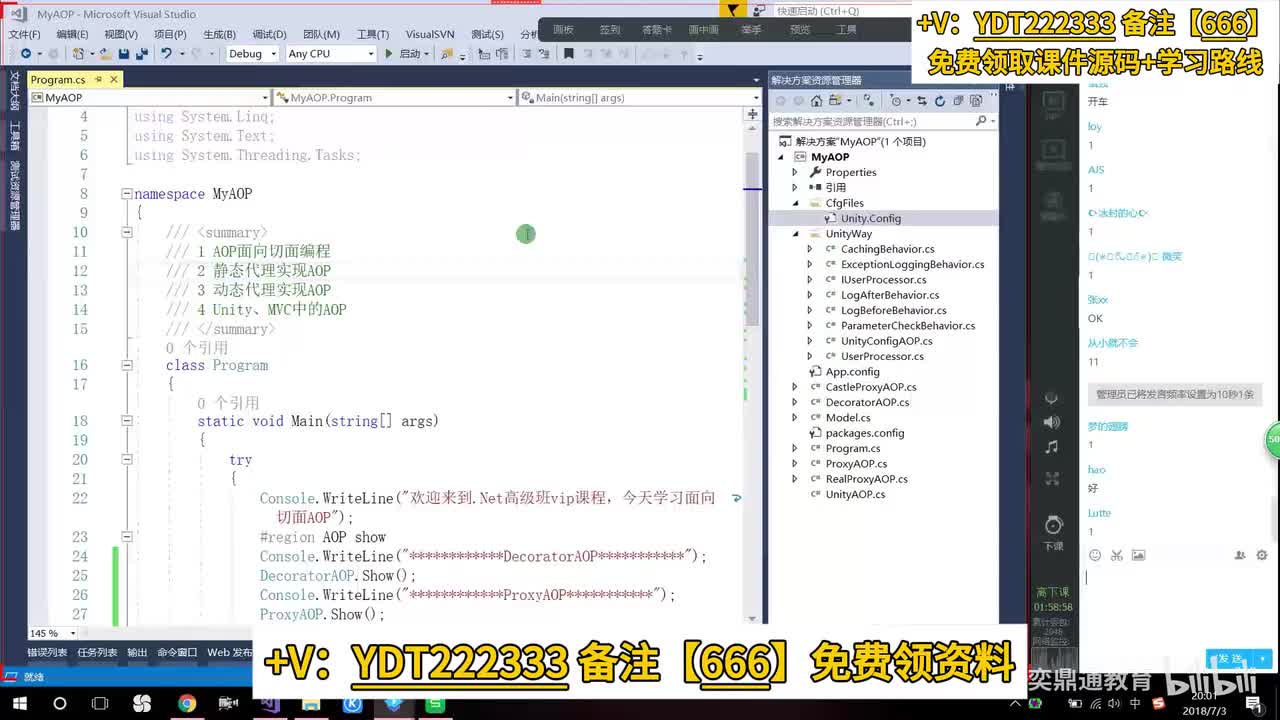Viewport: 1280px width, 720px height.
Task: Select UnityConfigAOP.cs file
Action: [x=887, y=341]
